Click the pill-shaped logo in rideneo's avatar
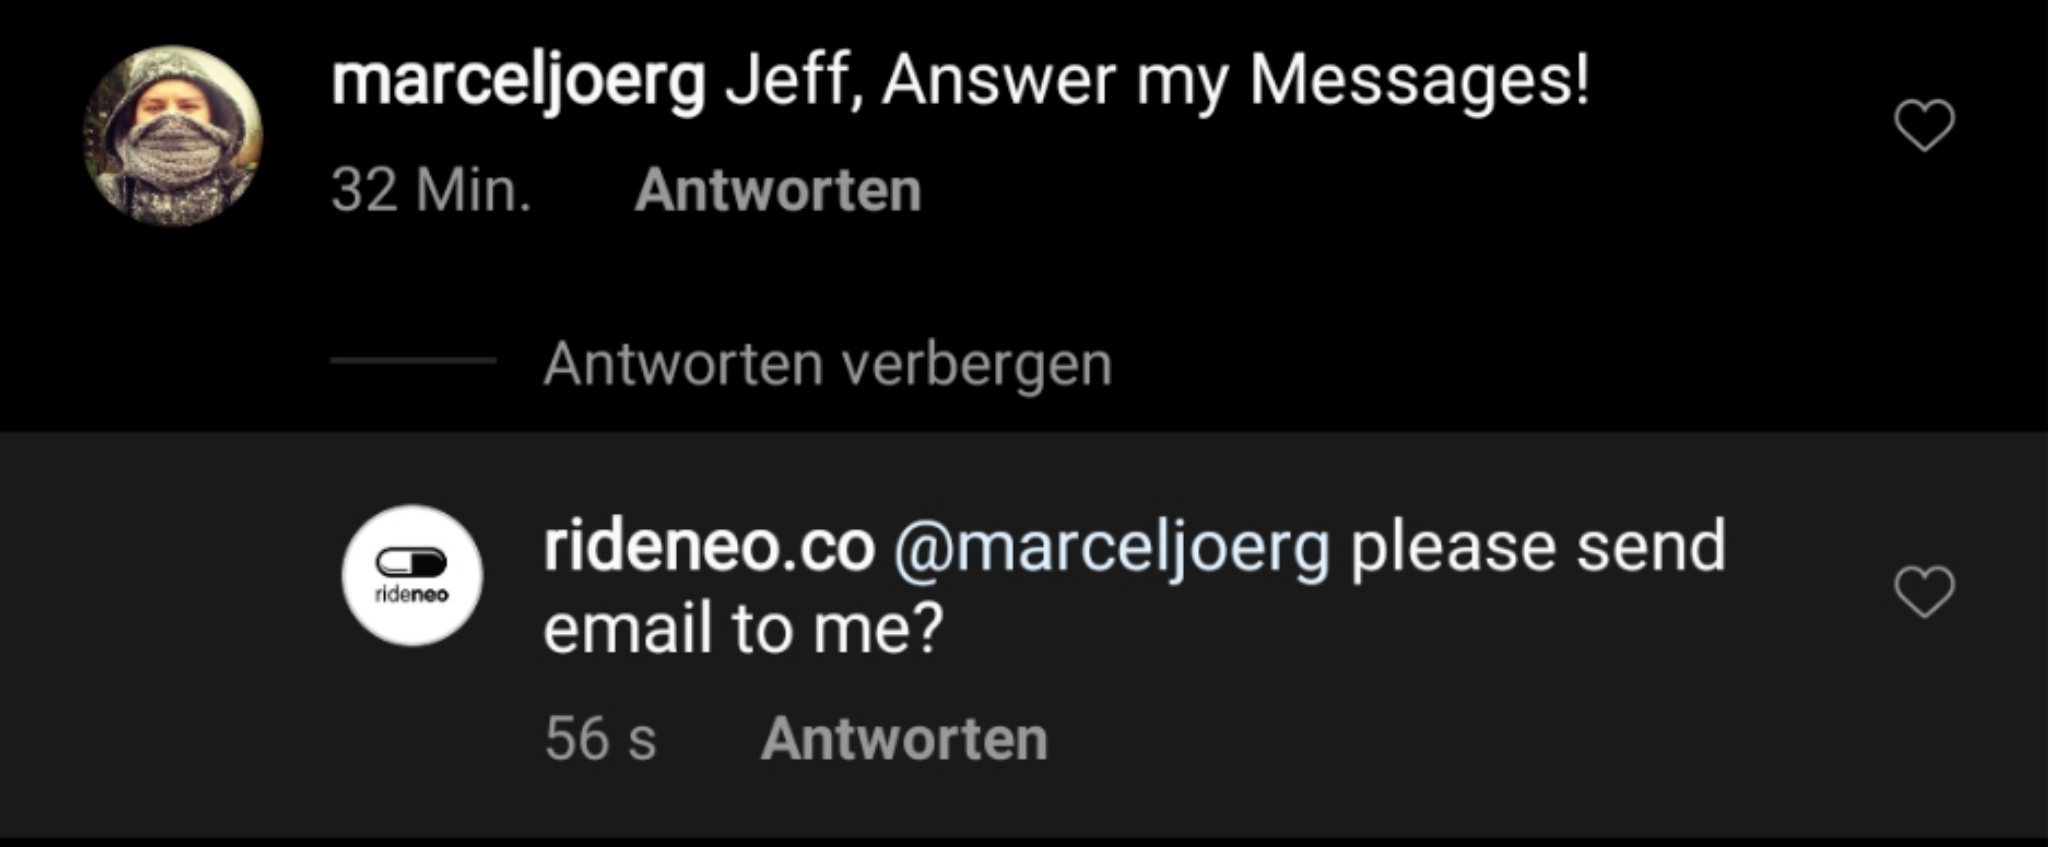 [411, 563]
